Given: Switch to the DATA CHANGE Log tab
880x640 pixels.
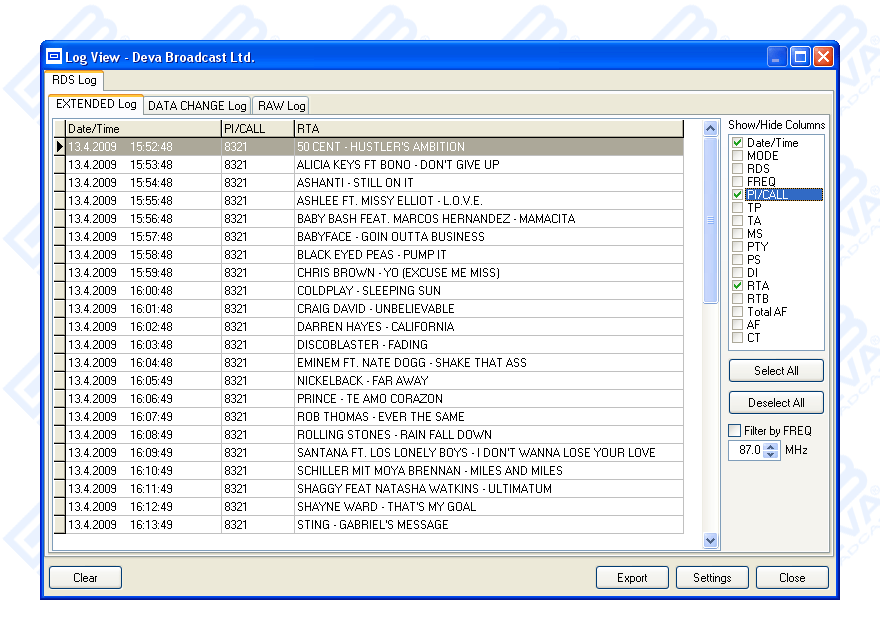Looking at the screenshot, I should 197,106.
